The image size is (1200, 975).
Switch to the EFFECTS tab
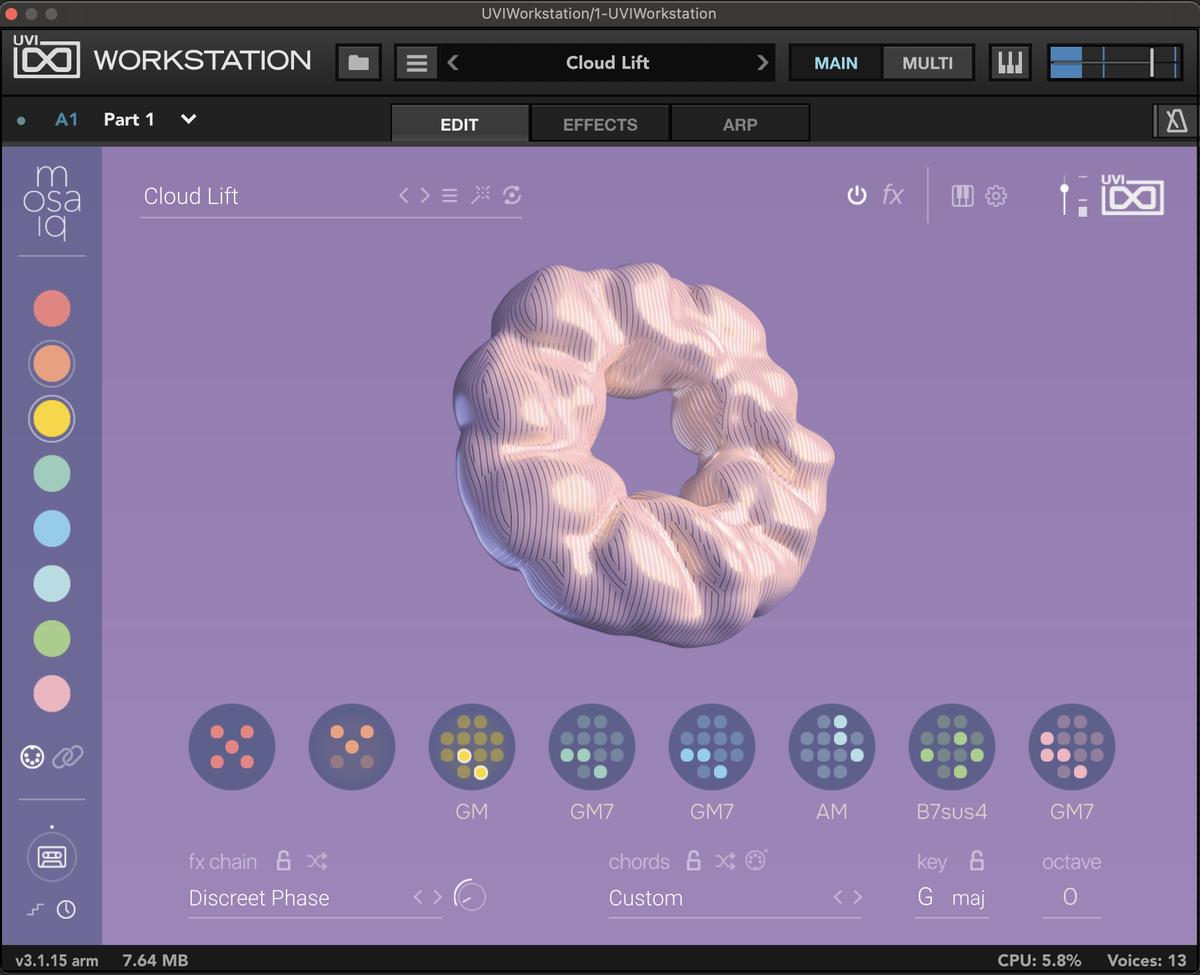coord(600,124)
